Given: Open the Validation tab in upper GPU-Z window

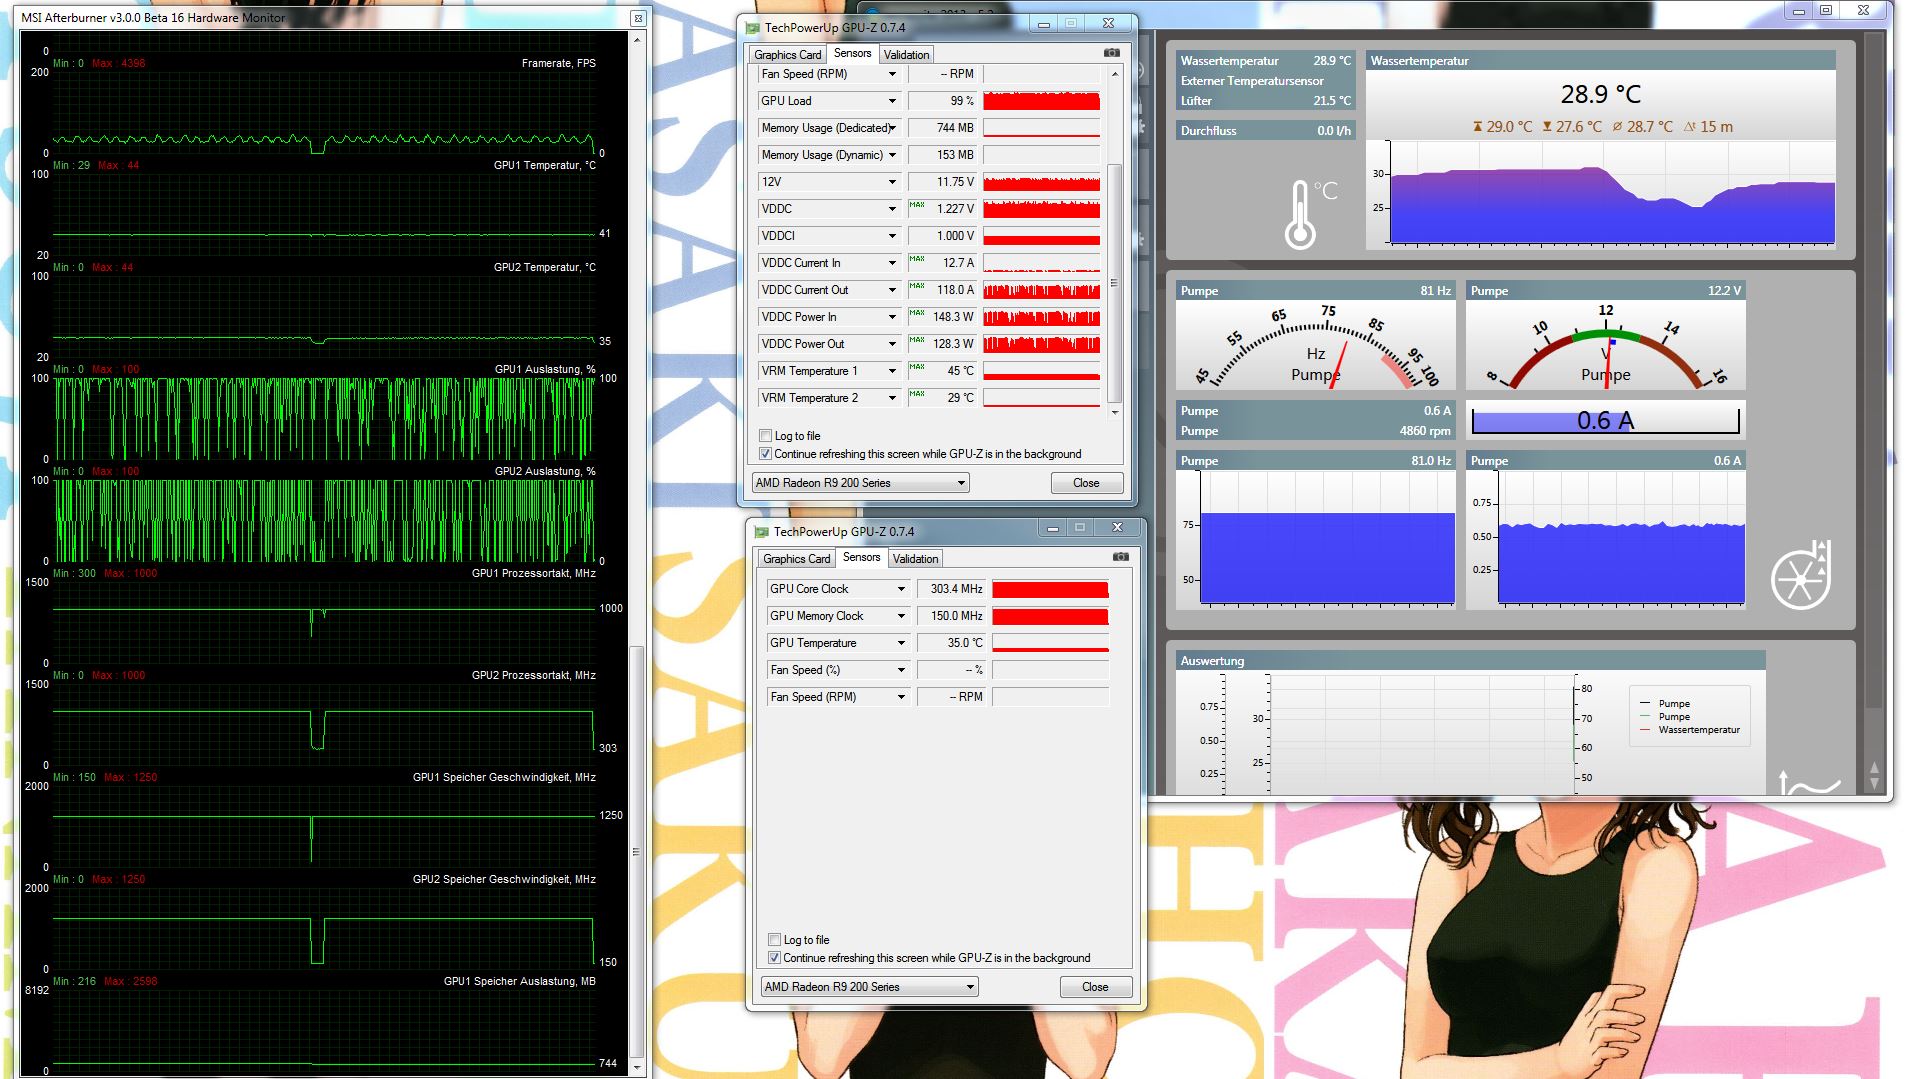Looking at the screenshot, I should (907, 55).
